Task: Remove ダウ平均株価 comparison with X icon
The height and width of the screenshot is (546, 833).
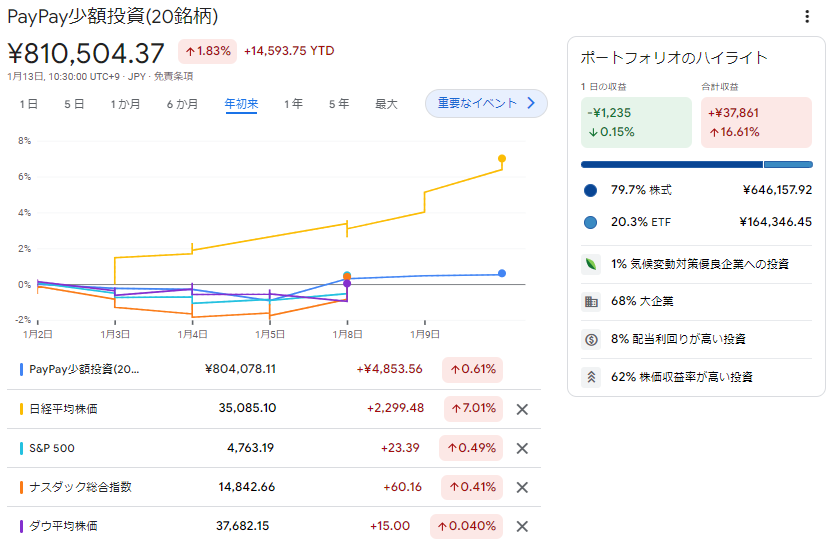Action: (521, 526)
